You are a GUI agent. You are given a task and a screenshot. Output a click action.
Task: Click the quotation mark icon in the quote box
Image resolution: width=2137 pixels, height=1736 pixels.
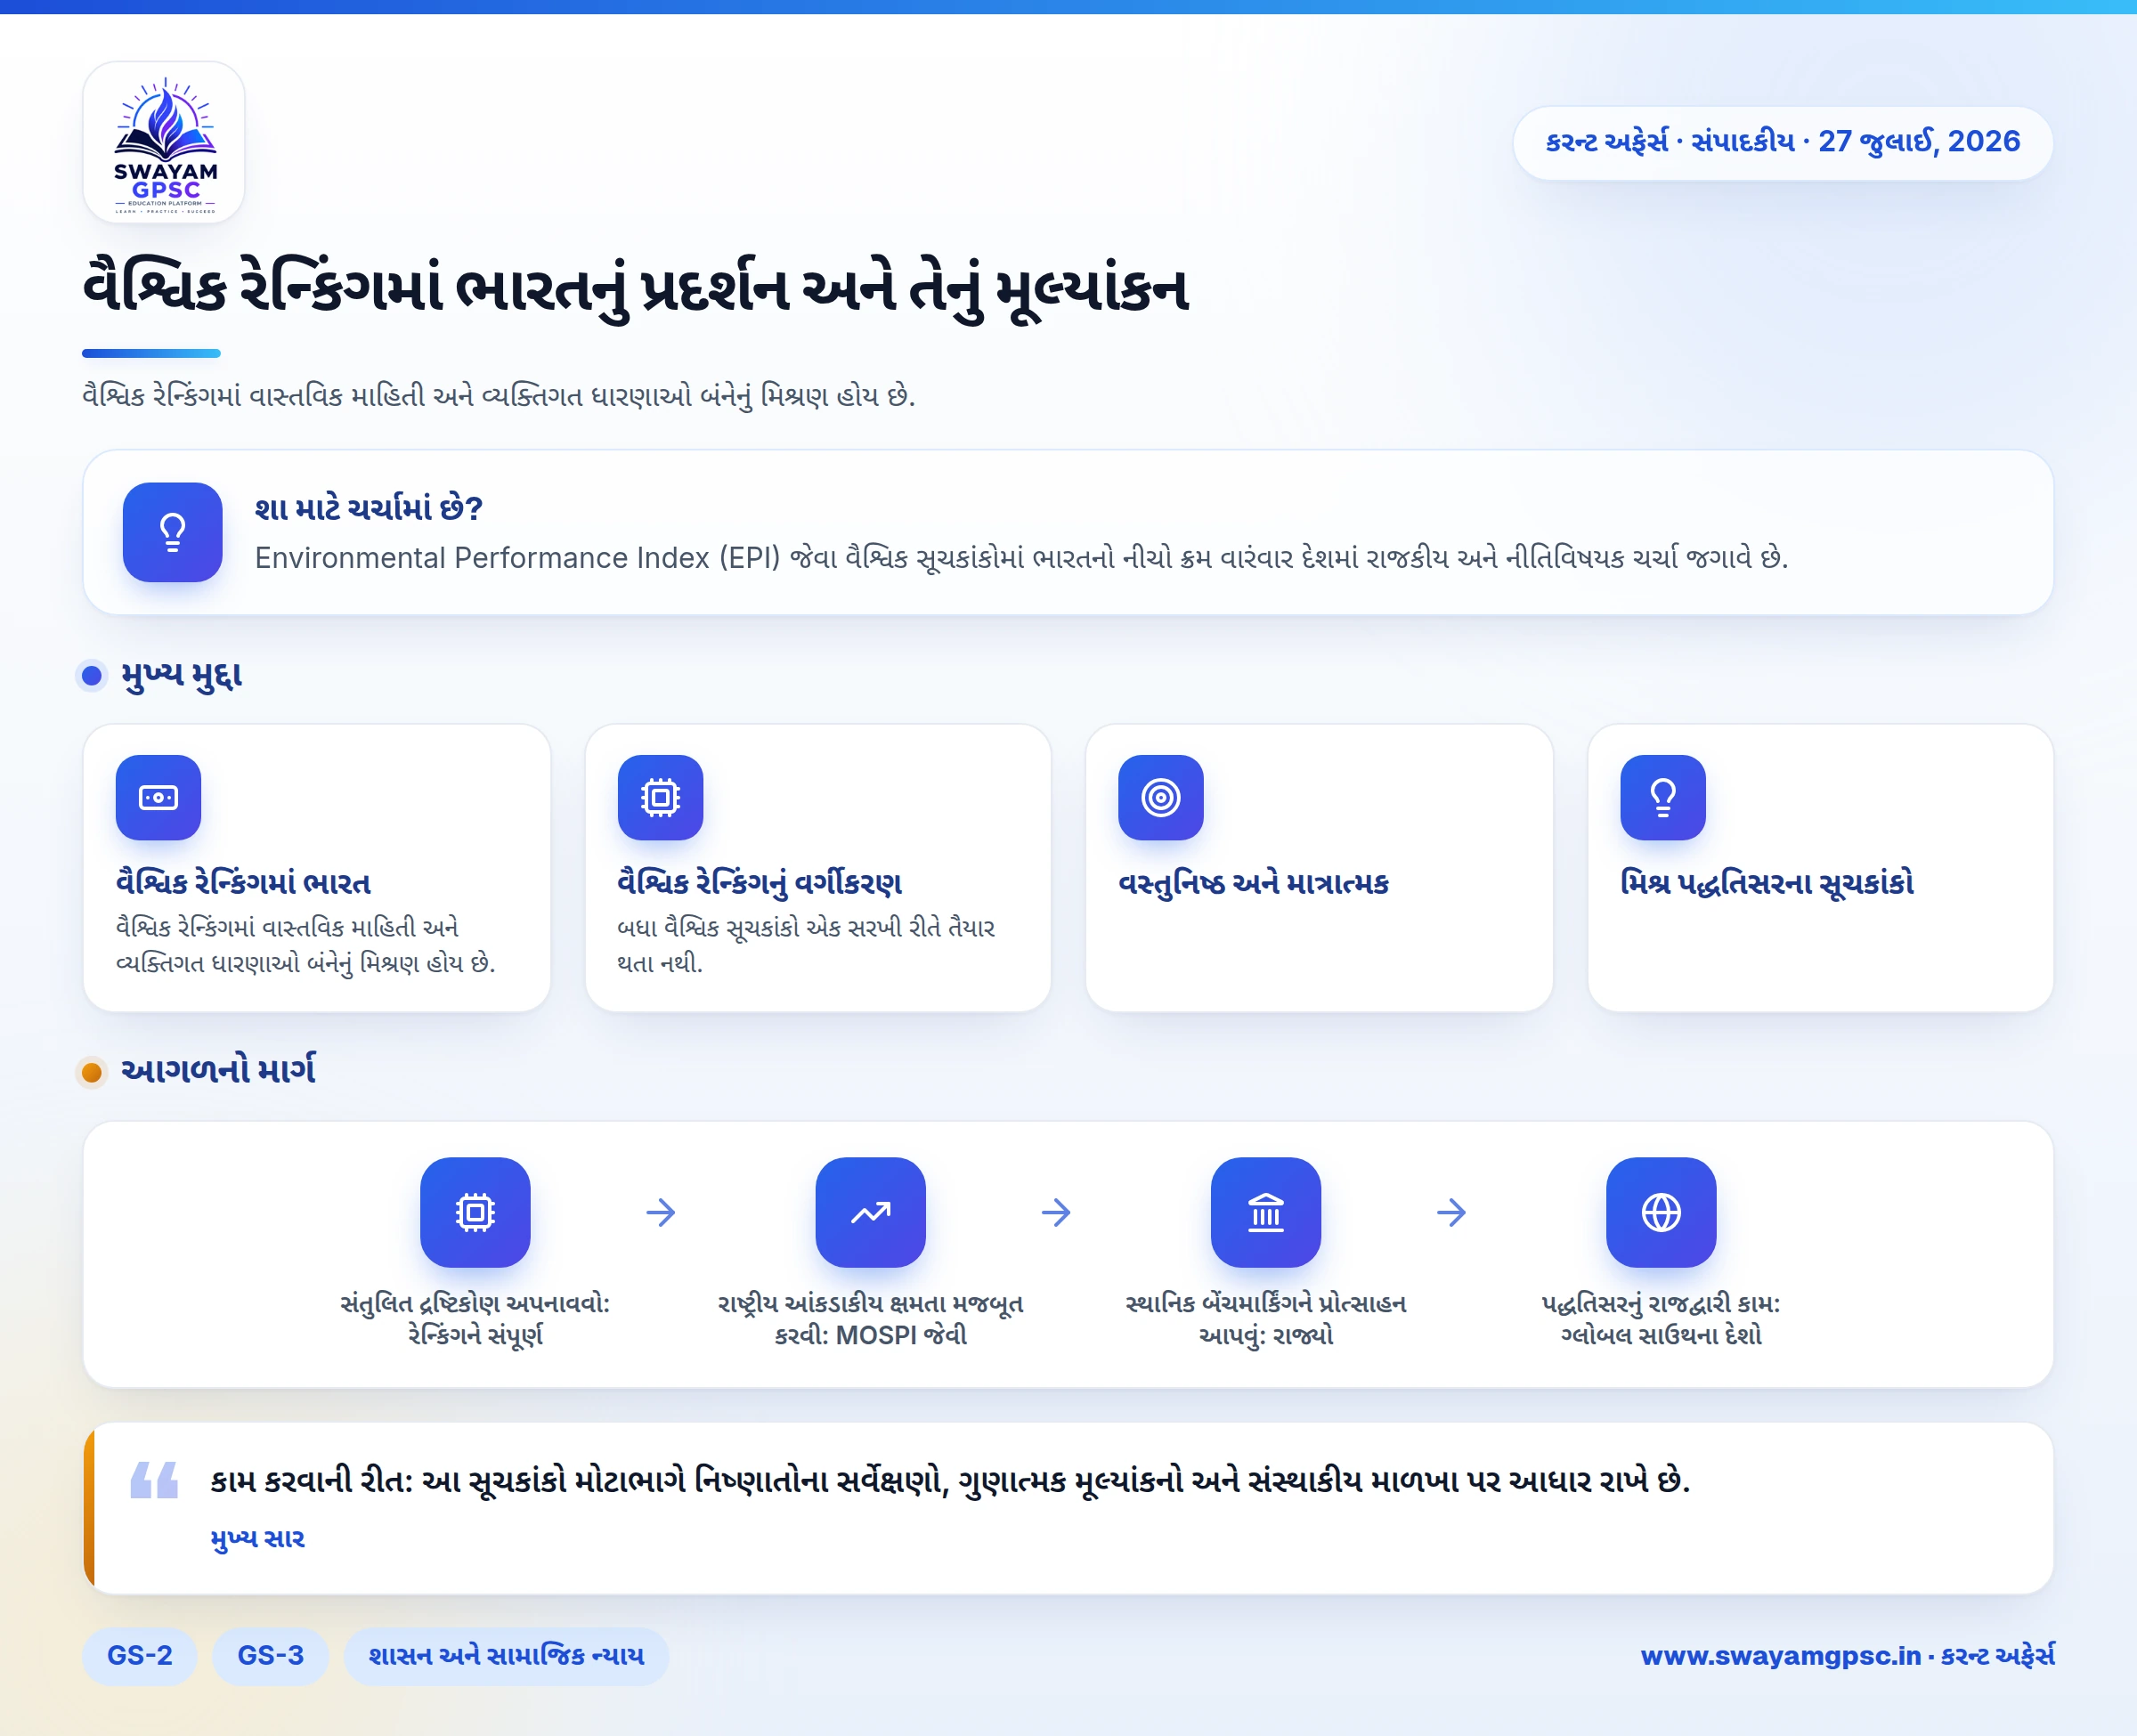154,1479
